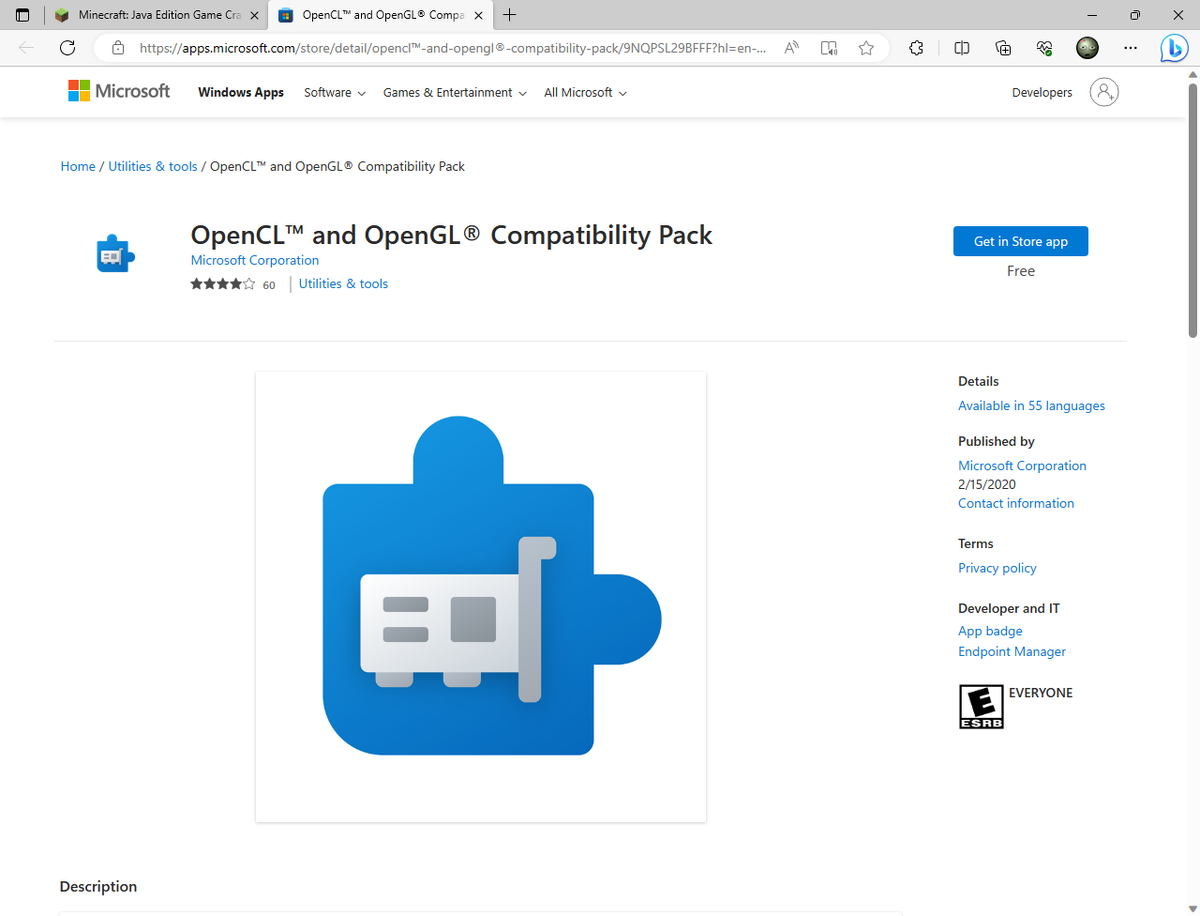The image size is (1200, 916).
Task: Refresh the page with the reload icon
Action: tap(68, 47)
